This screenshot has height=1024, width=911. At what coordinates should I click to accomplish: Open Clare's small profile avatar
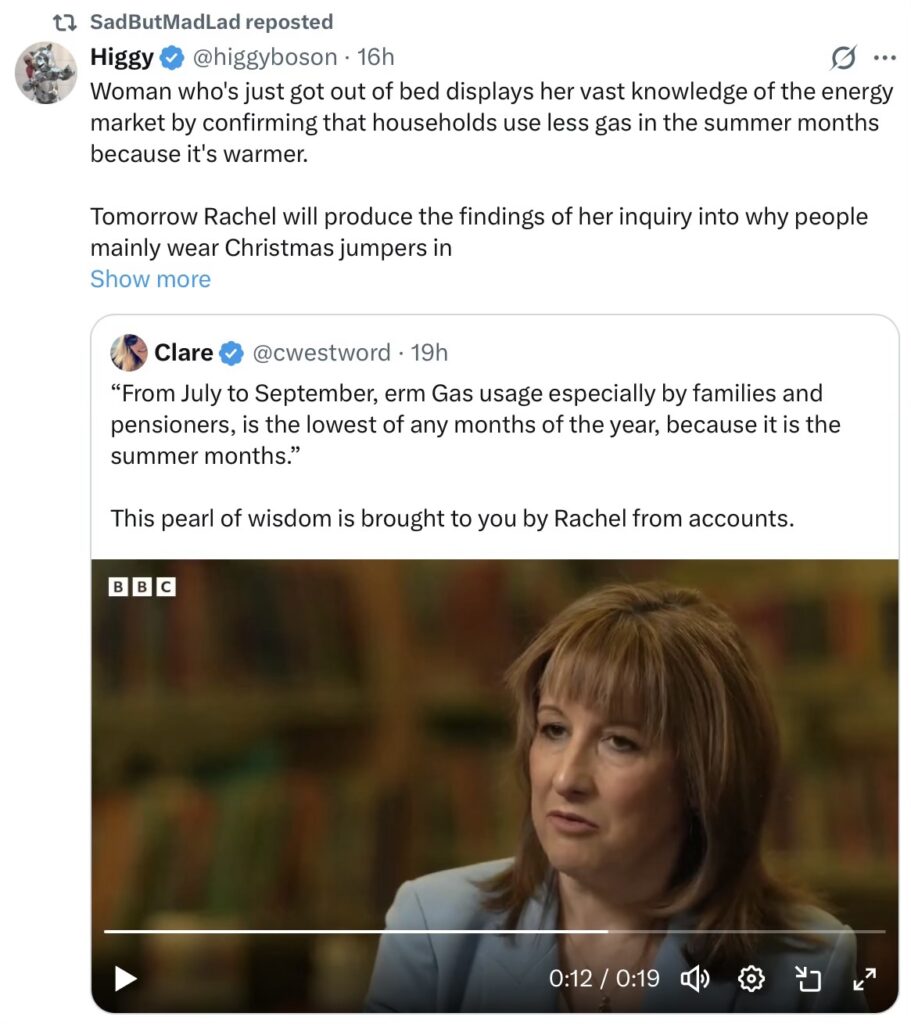click(129, 352)
